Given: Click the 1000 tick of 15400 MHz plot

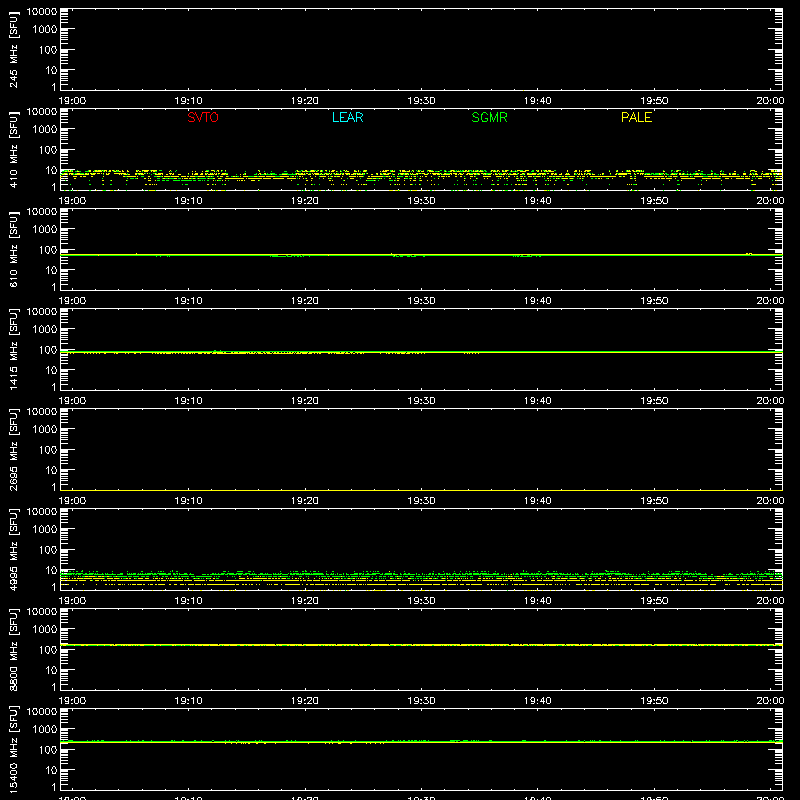Looking at the screenshot, I should [x=45, y=730].
